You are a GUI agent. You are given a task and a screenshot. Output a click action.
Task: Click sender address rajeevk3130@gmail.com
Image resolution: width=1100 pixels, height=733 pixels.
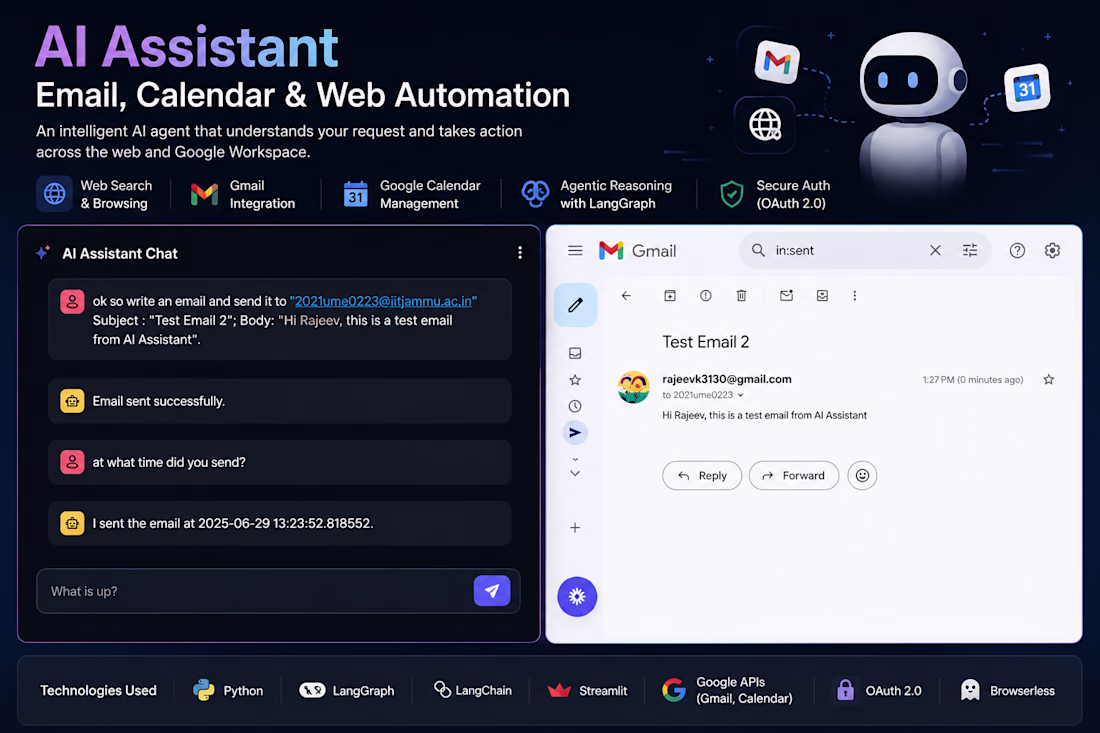pos(727,379)
